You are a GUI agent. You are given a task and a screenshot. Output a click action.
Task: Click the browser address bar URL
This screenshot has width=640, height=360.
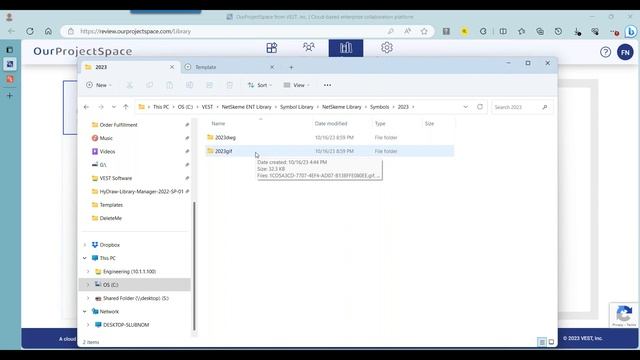pyautogui.click(x=136, y=31)
